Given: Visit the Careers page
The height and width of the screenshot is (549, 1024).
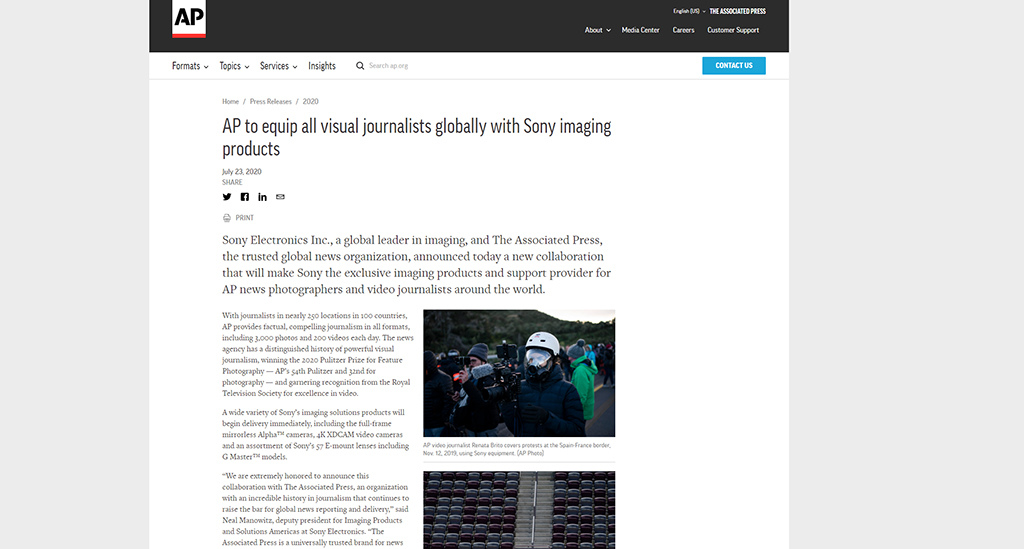Looking at the screenshot, I should [x=683, y=30].
